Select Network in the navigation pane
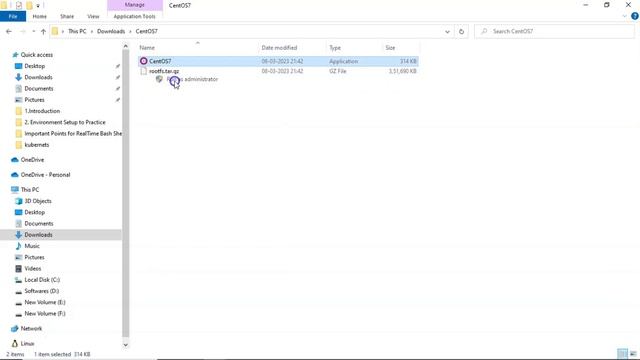The width and height of the screenshot is (640, 360). pos(31,329)
